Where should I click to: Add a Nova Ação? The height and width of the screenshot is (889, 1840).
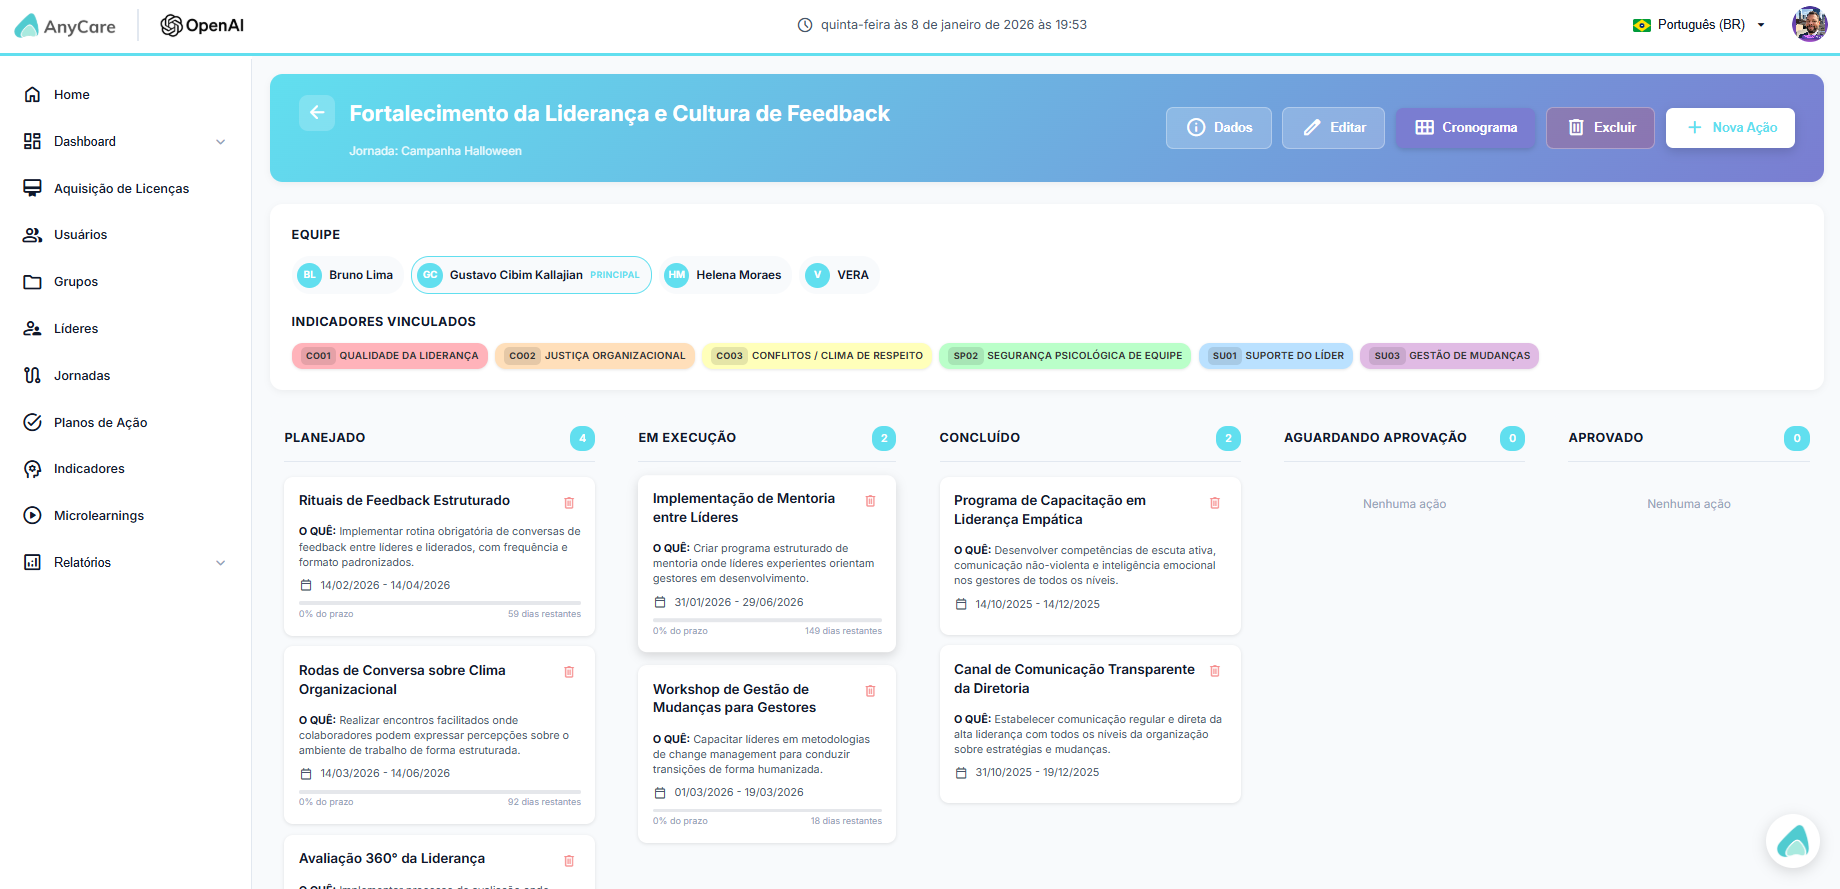pyautogui.click(x=1731, y=128)
